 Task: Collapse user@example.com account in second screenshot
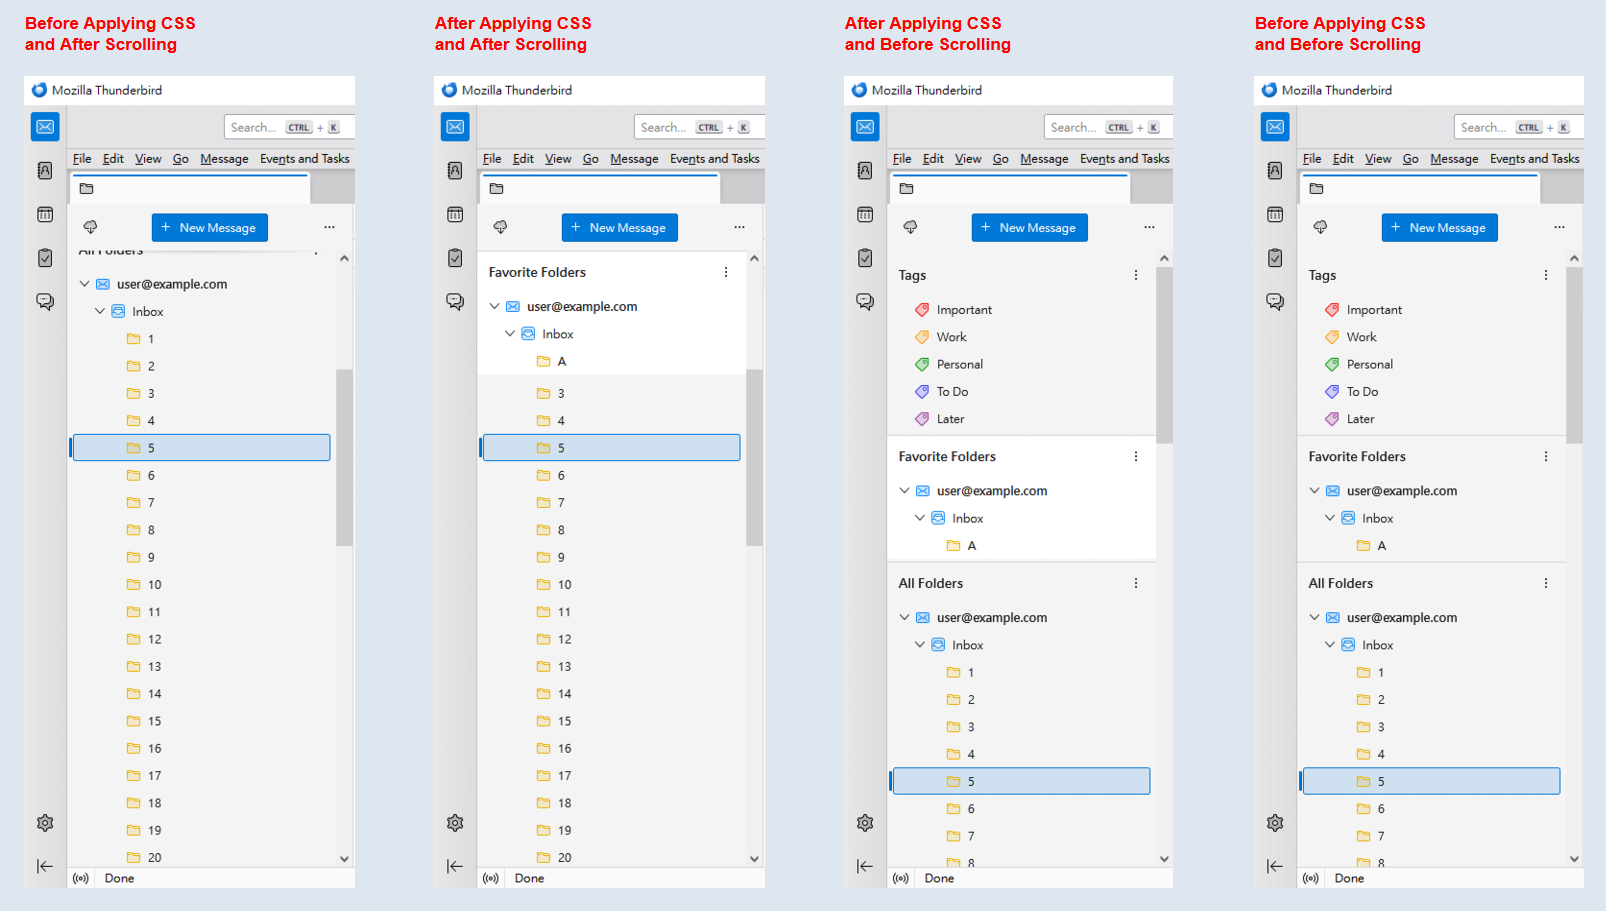click(494, 306)
